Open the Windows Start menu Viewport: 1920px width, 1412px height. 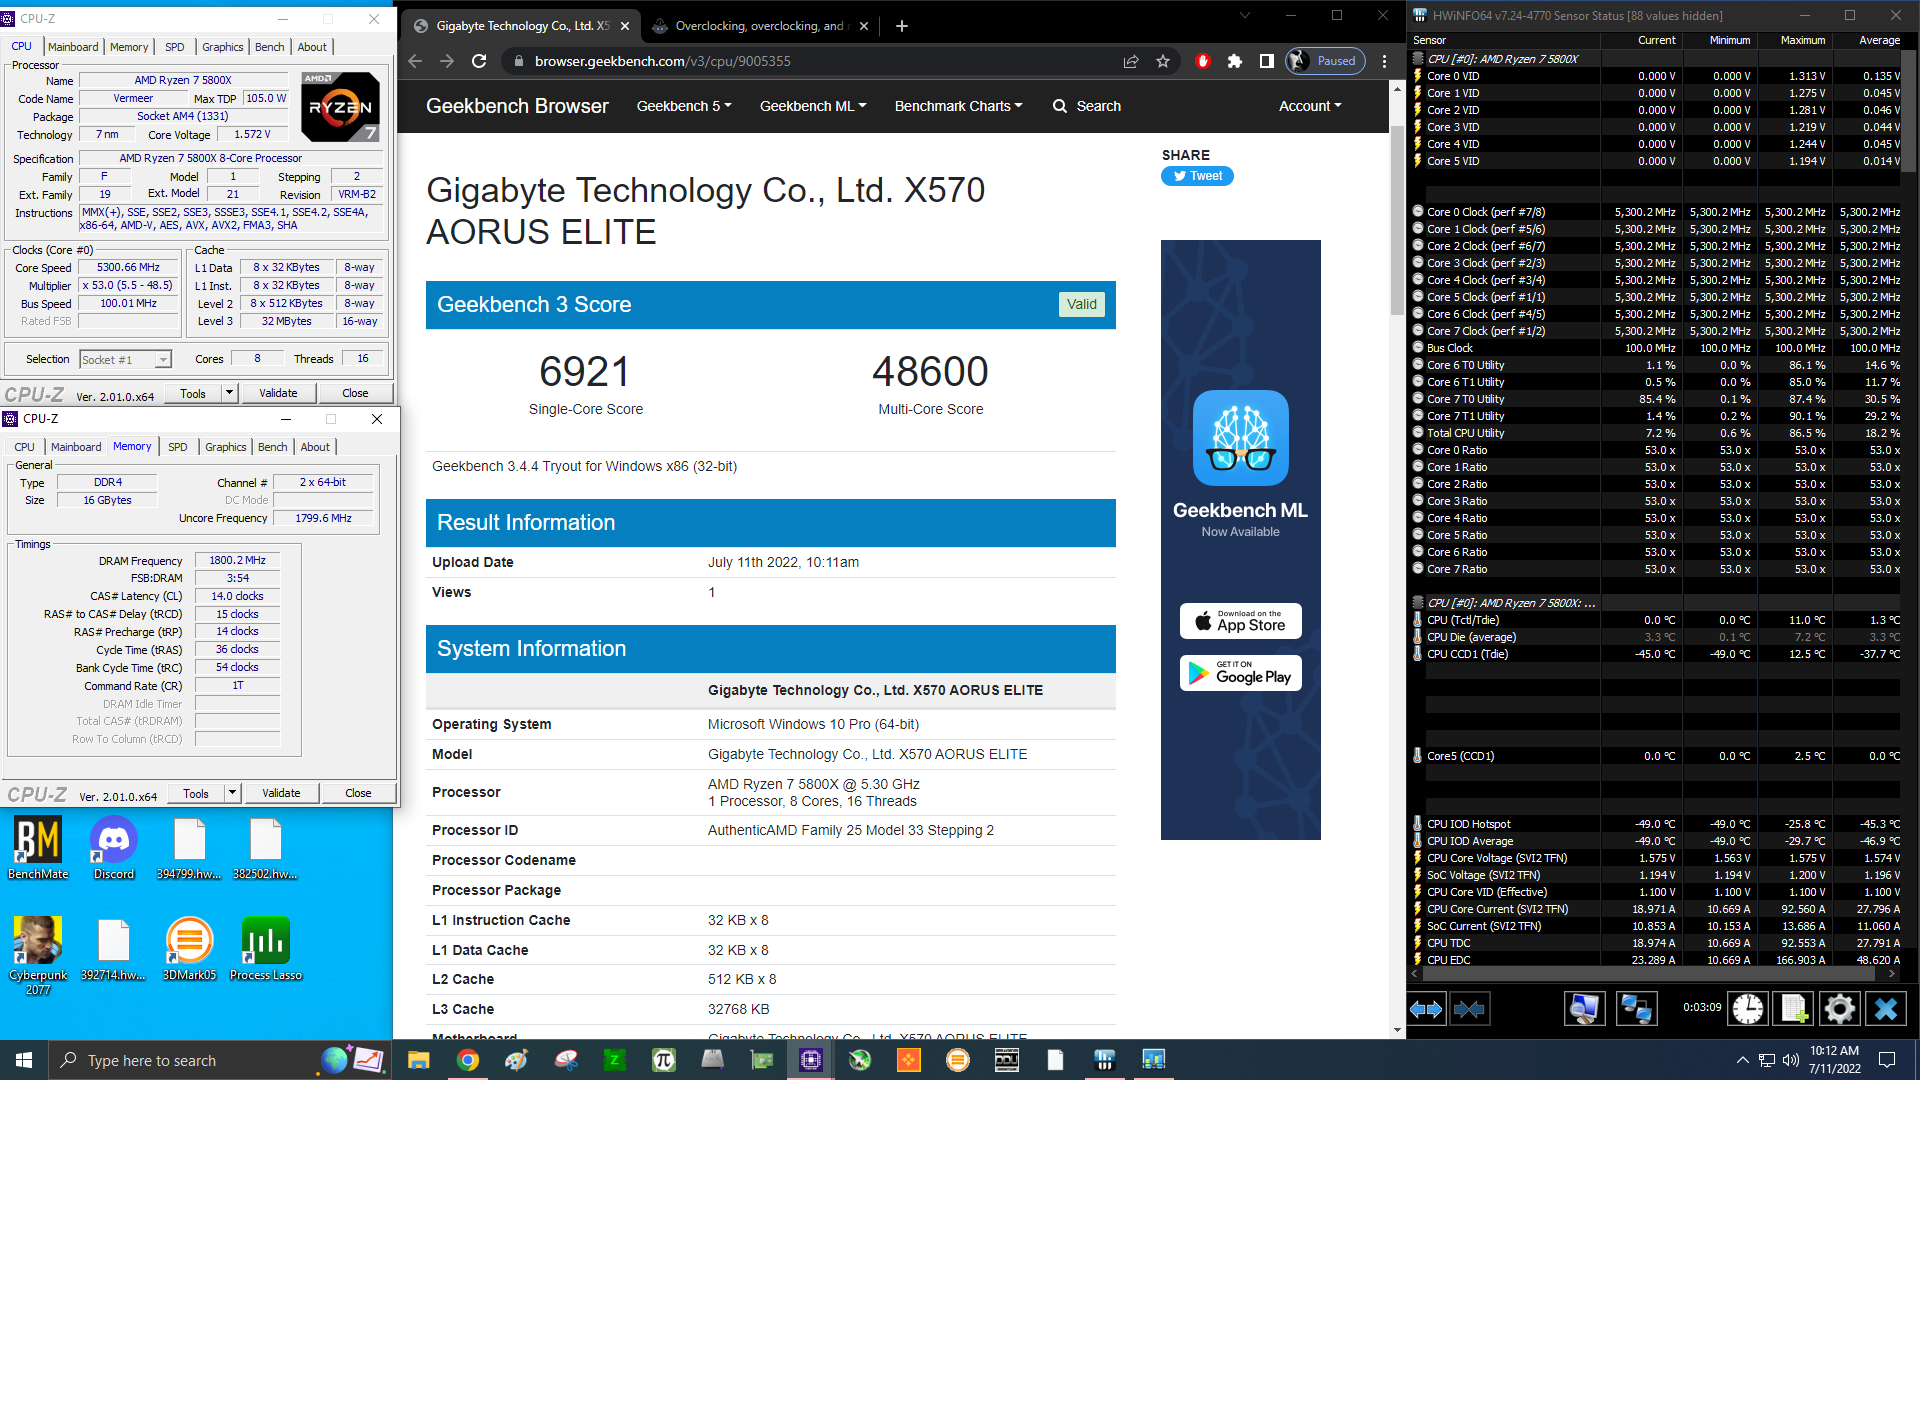click(x=24, y=1060)
